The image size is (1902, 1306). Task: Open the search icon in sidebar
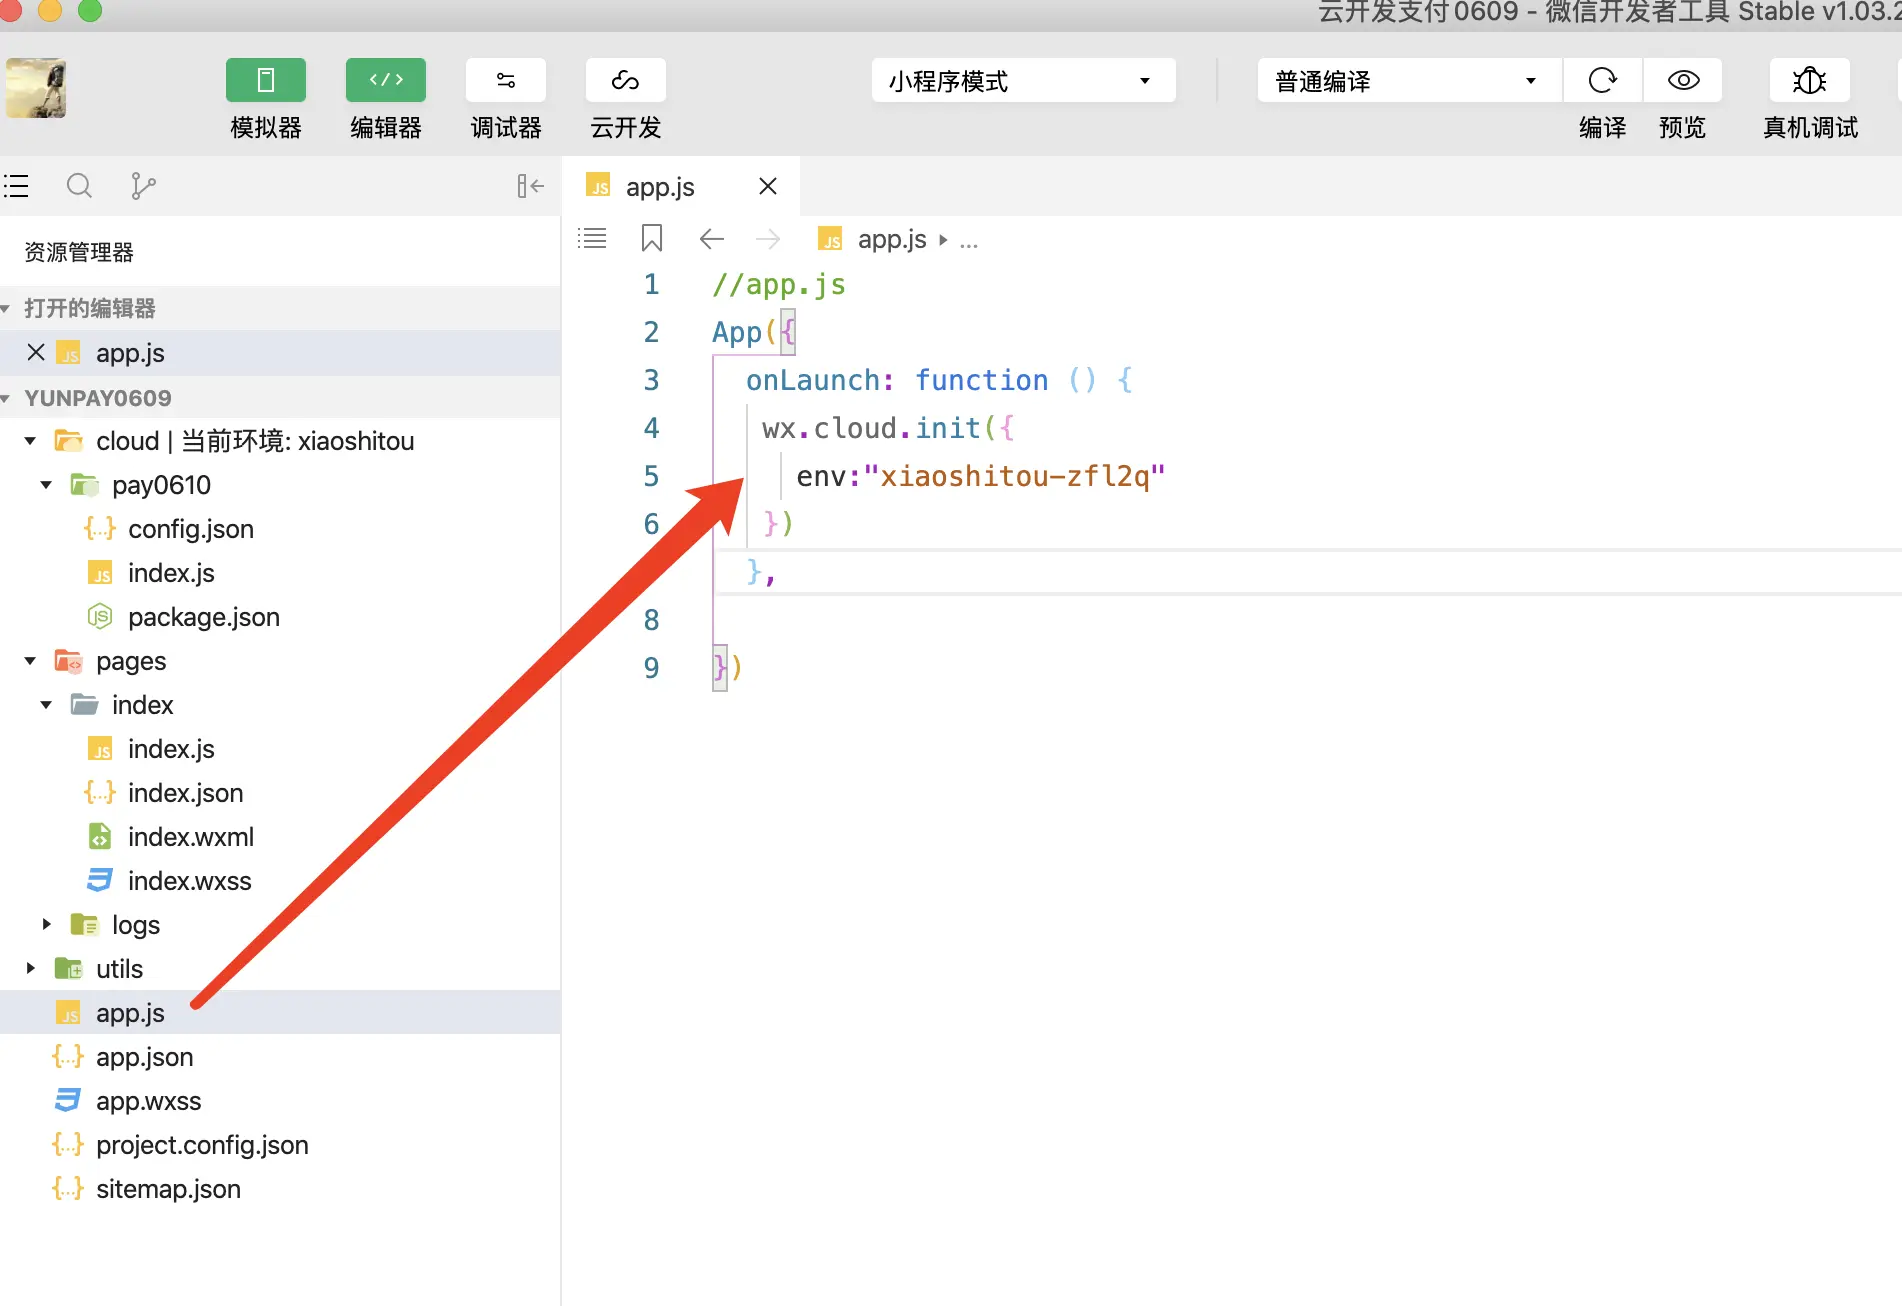[79, 186]
